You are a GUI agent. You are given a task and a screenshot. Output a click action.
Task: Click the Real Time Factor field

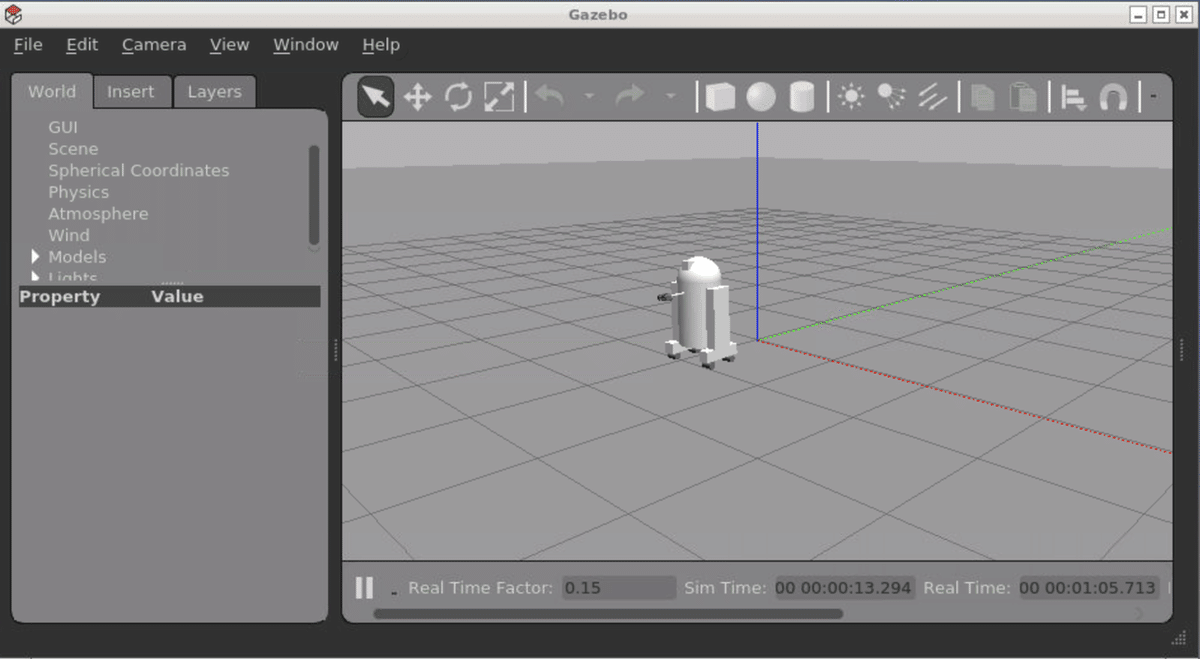[x=619, y=588]
